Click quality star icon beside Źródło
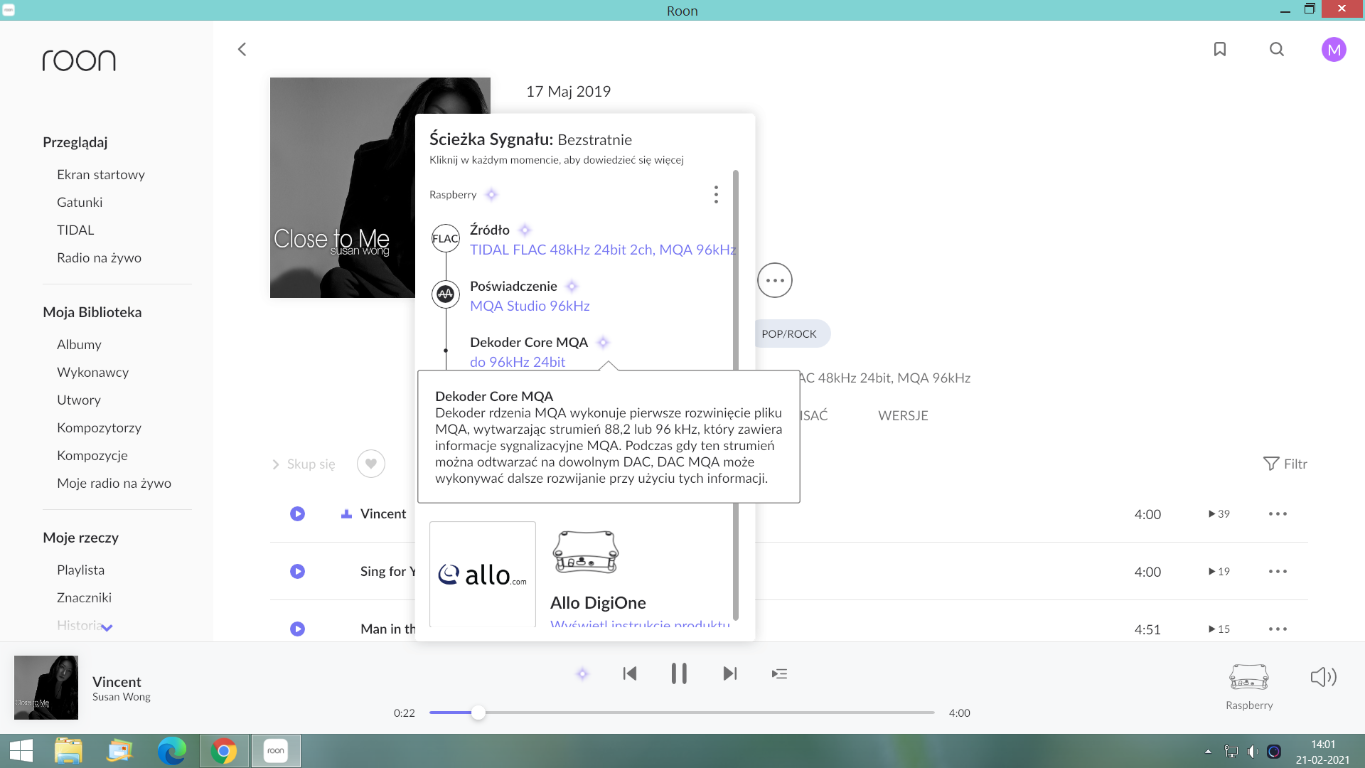The height and width of the screenshot is (768, 1365). 524,230
